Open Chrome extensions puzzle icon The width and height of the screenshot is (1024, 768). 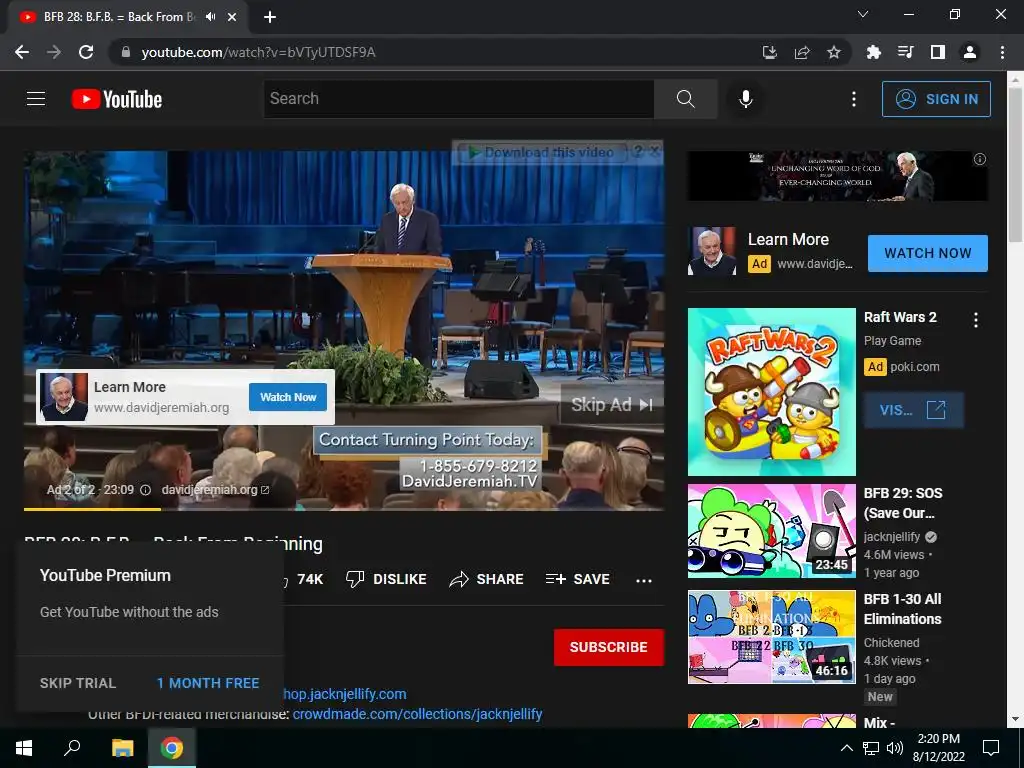coord(873,52)
